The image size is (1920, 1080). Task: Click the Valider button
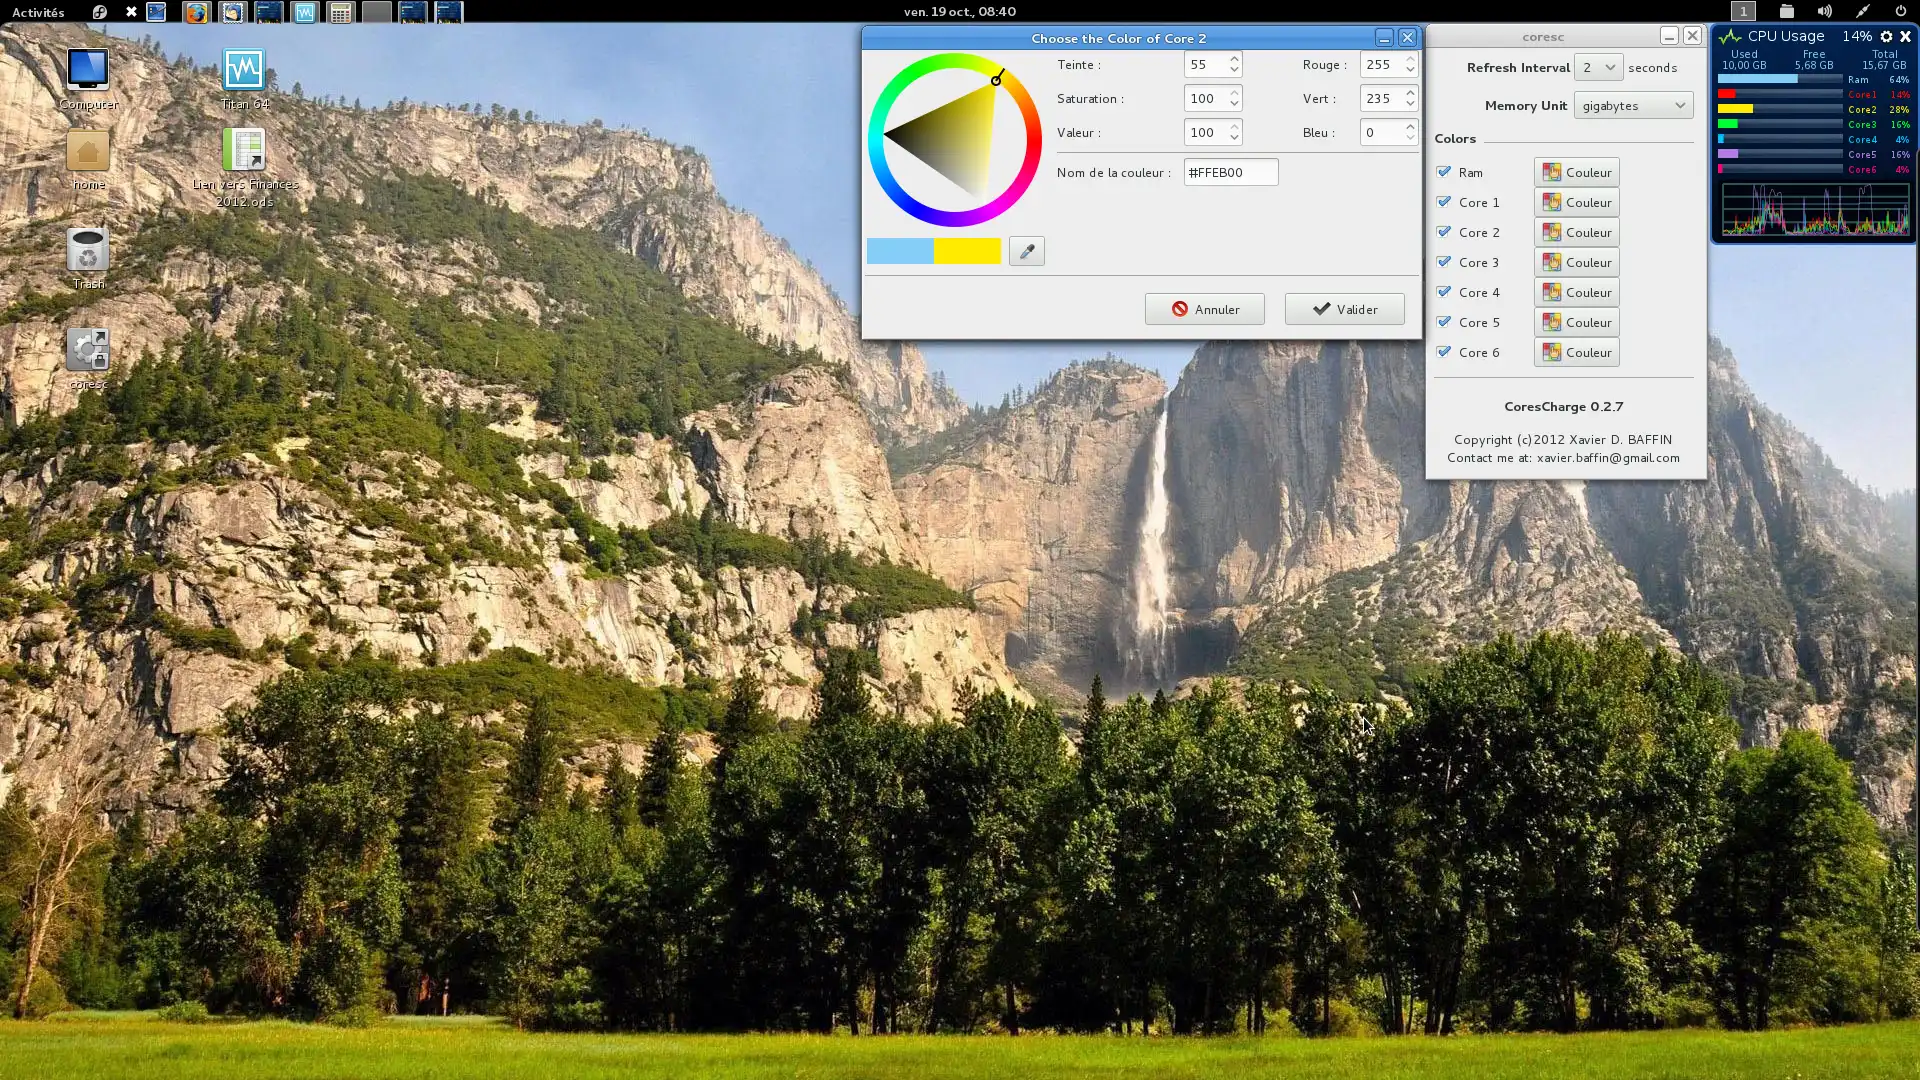pos(1344,309)
